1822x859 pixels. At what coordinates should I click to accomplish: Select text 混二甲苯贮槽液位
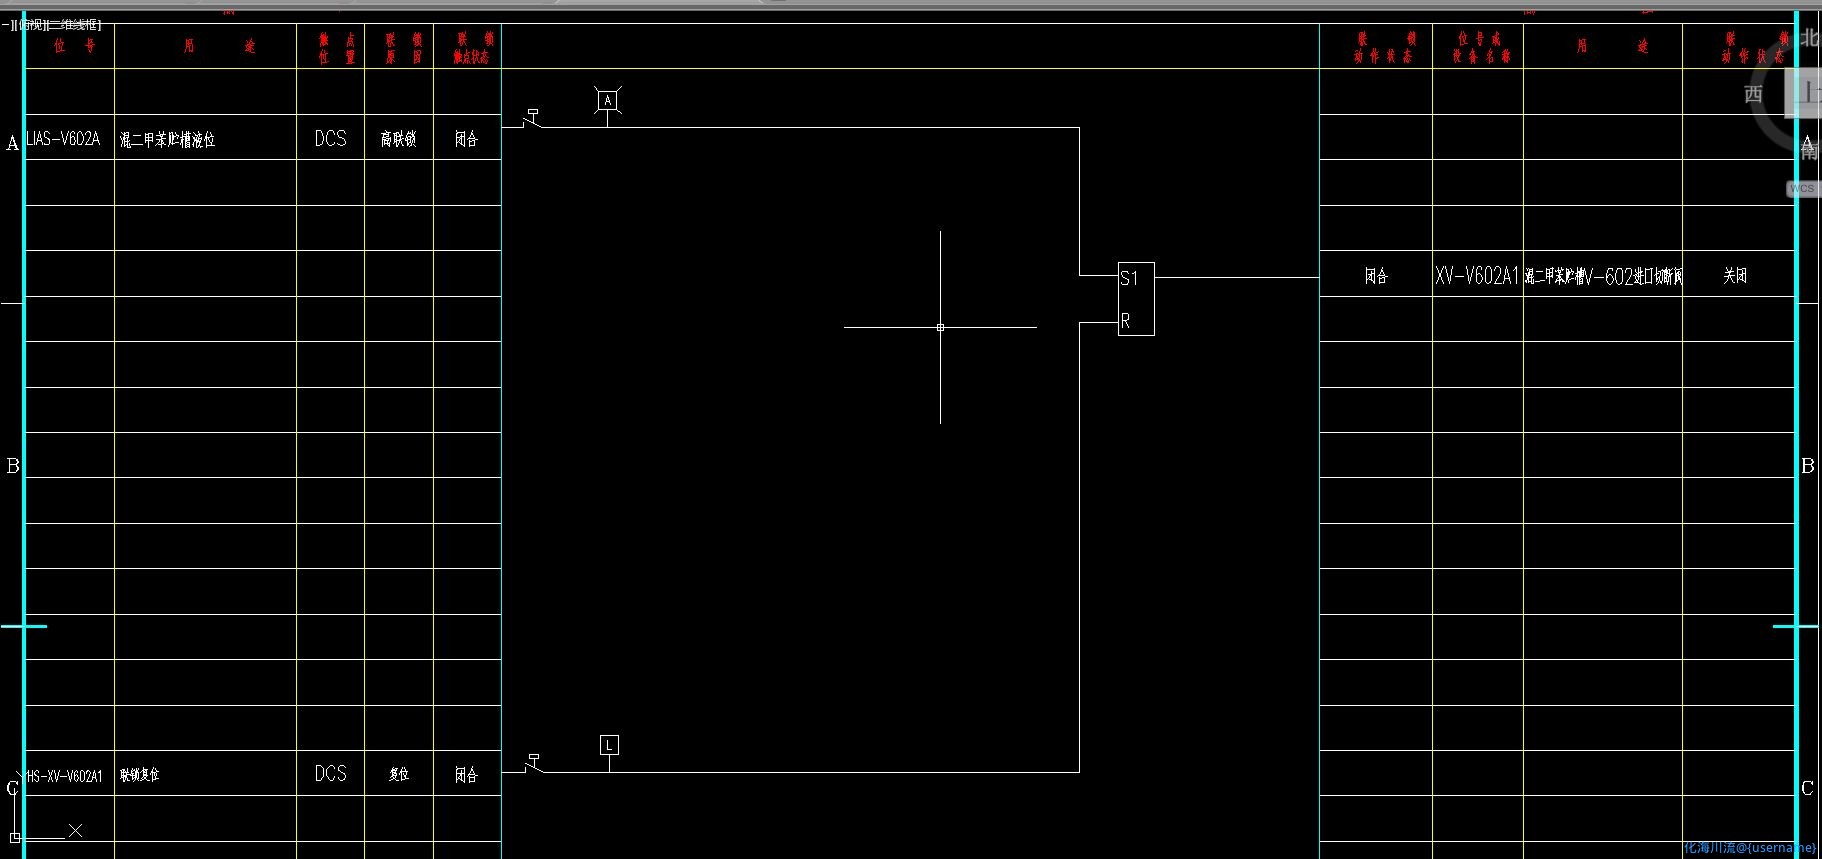point(167,140)
